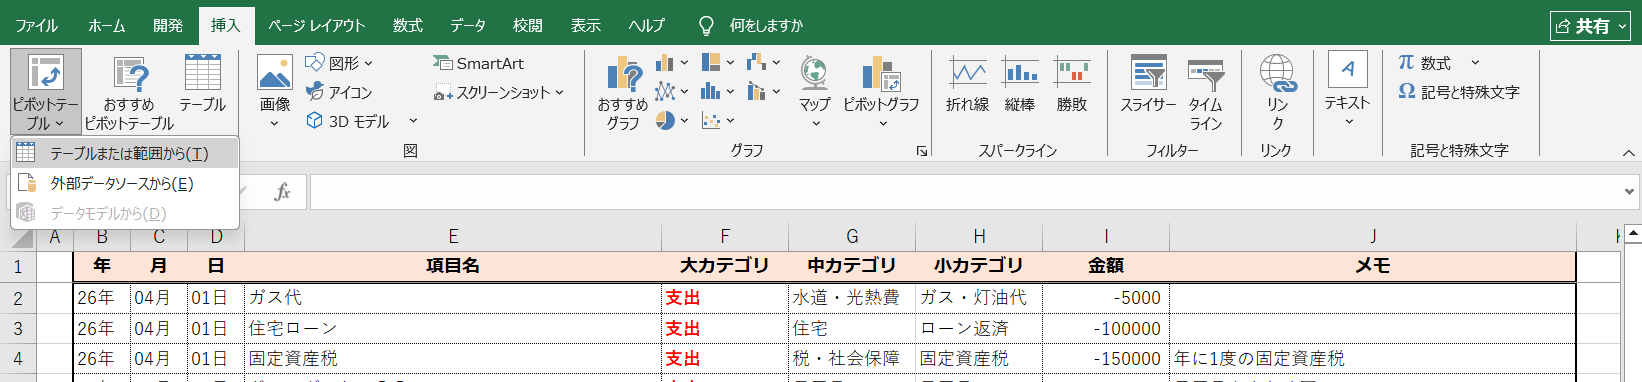Collapse the ribbon with the chevron
This screenshot has width=1642, height=382.
point(1629,153)
